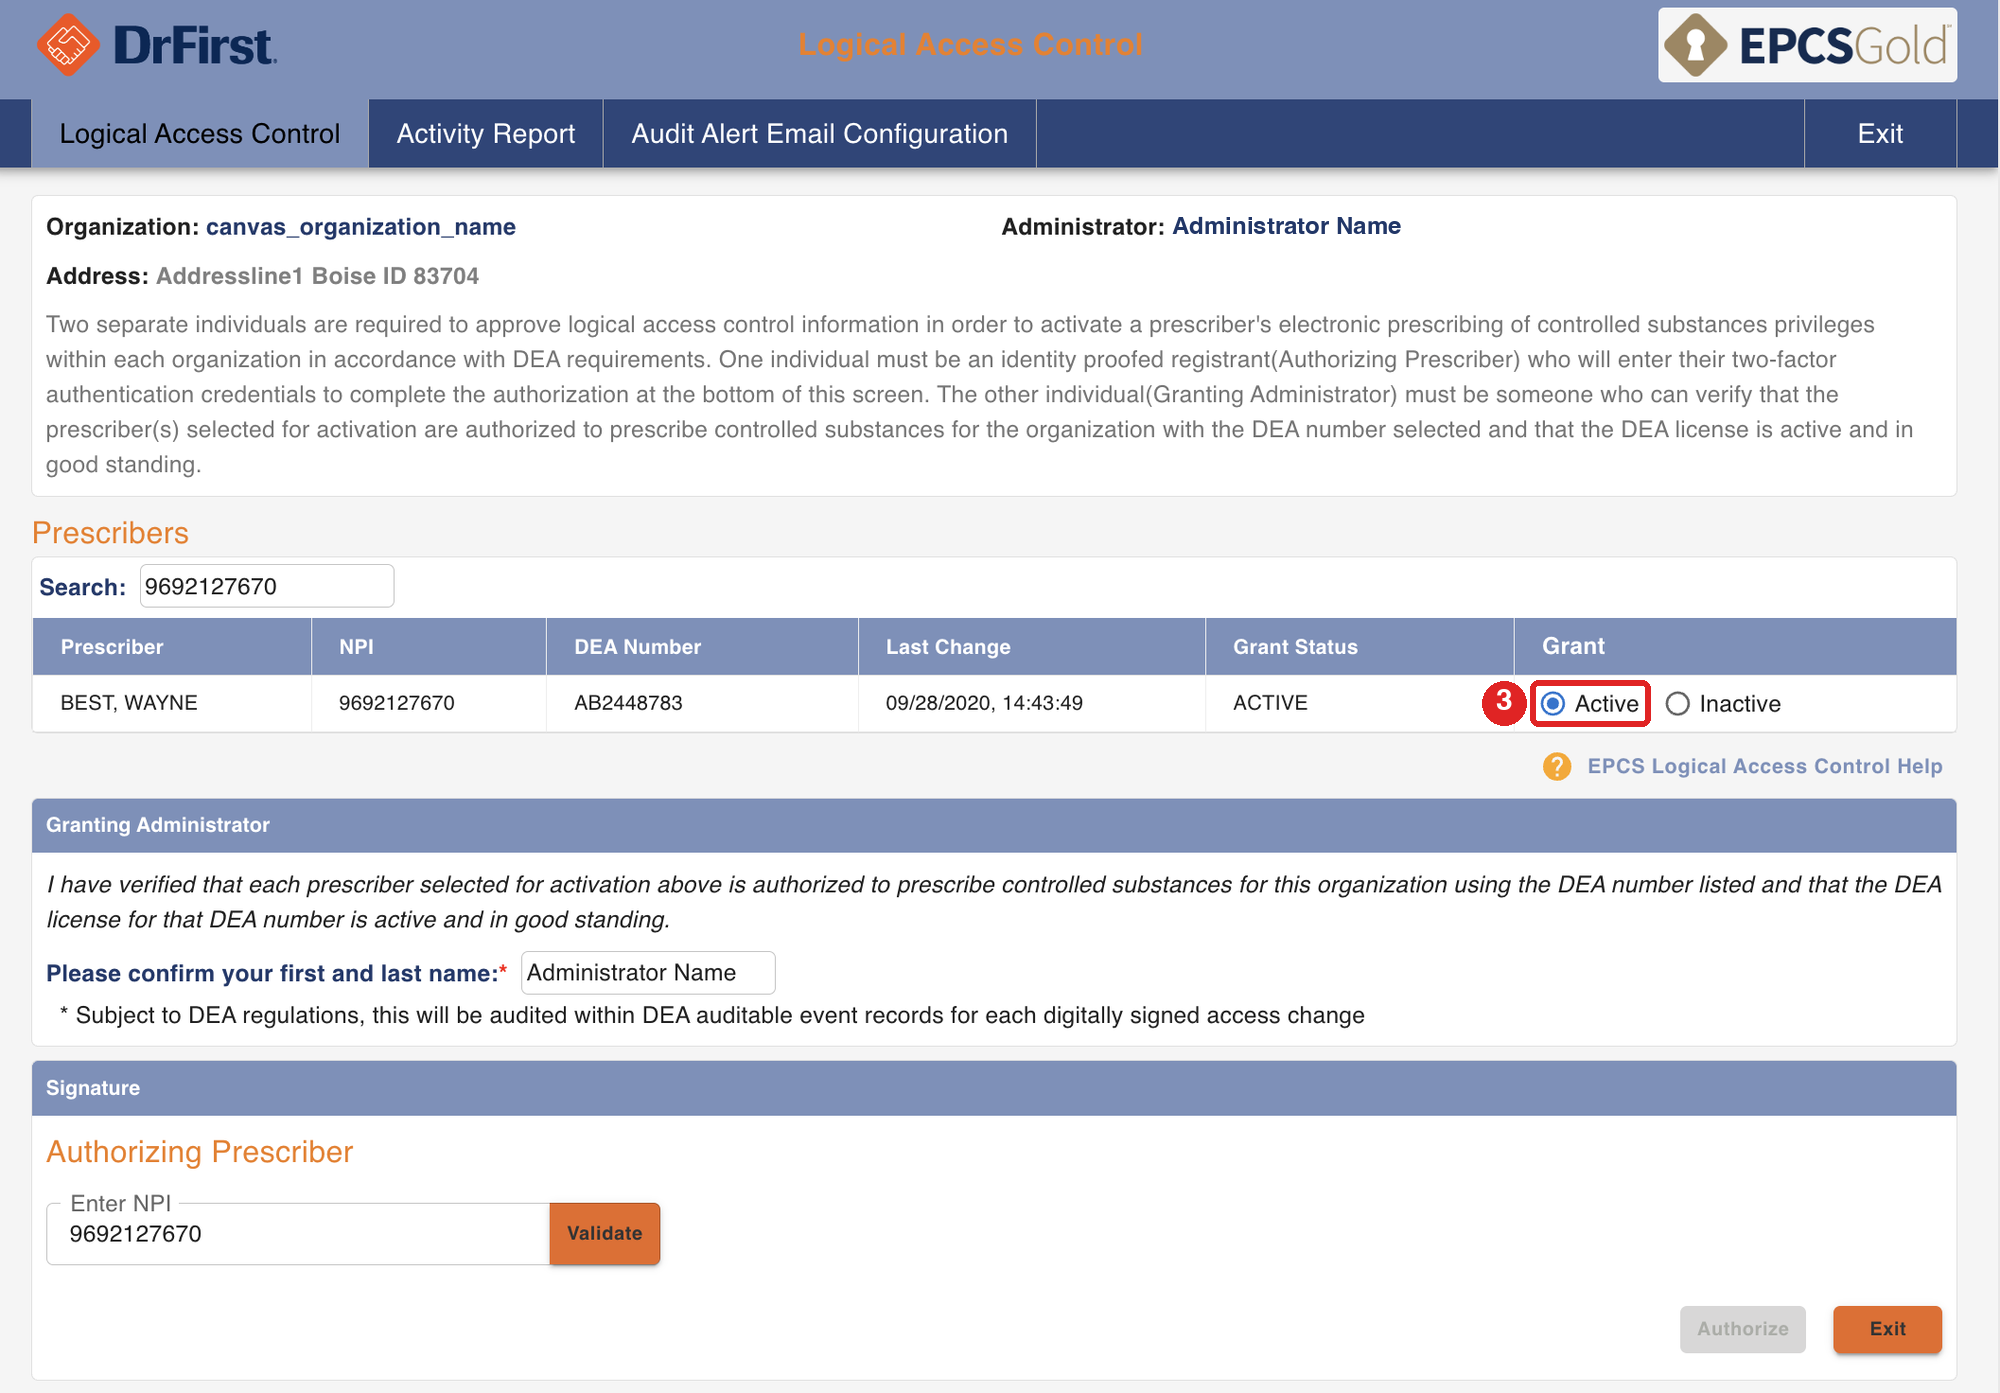
Task: Click the last change date 09/28/2020, 14:43:49
Action: pyautogui.click(x=984, y=703)
